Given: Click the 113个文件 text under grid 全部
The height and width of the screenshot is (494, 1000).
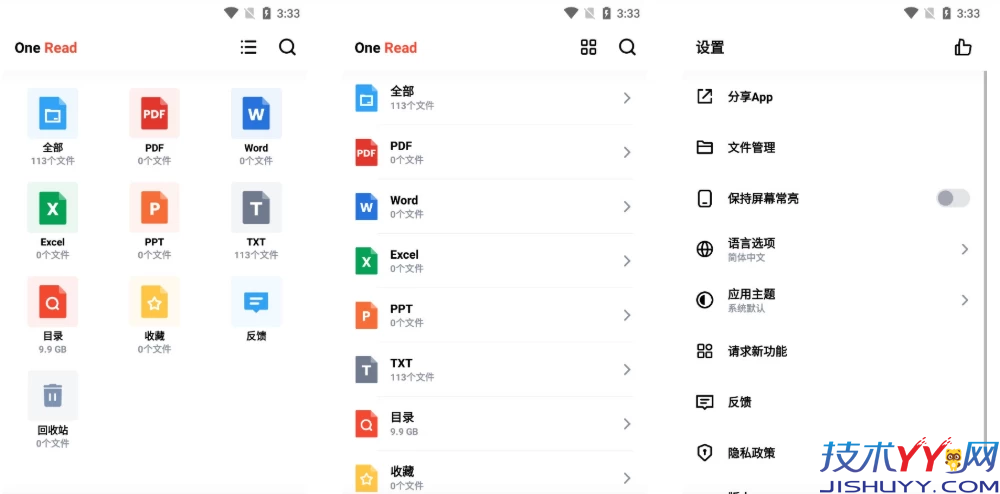Looking at the screenshot, I should pos(52,161).
